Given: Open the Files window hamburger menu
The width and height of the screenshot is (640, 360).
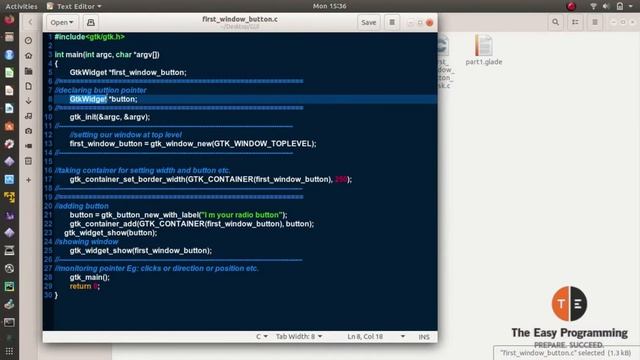Looking at the screenshot, I should pos(595,22).
